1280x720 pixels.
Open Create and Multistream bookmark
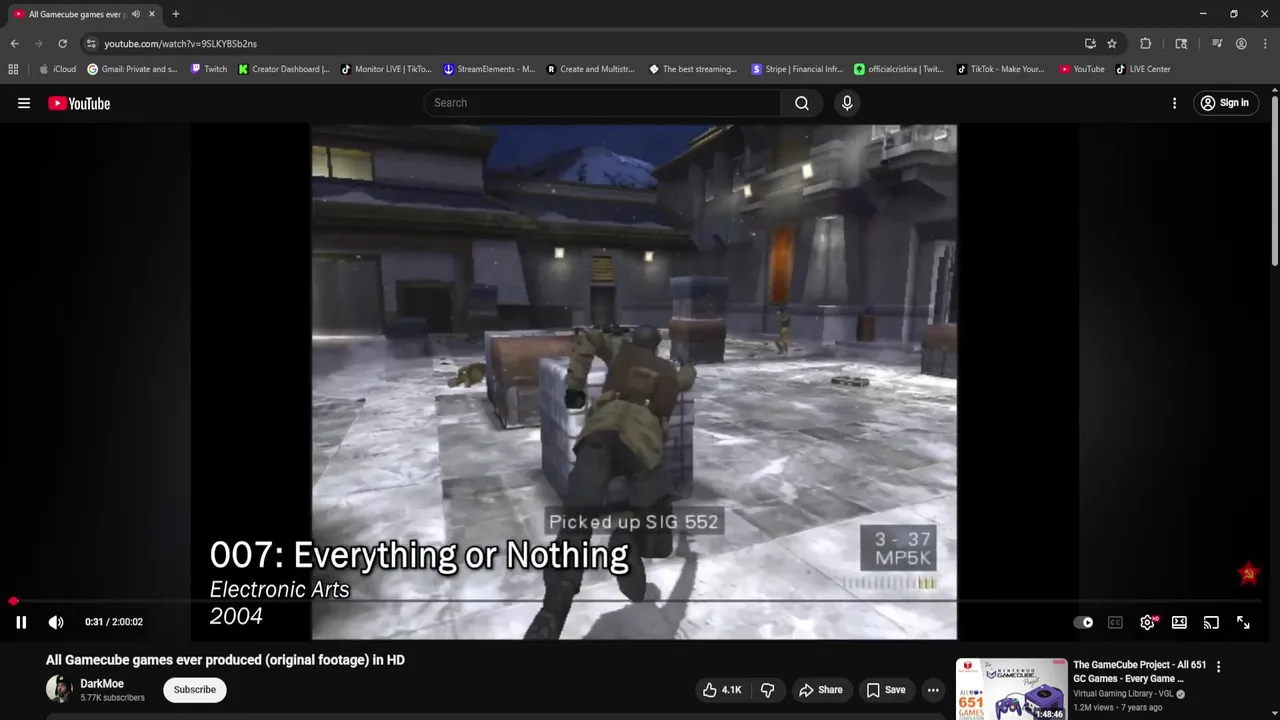[591, 69]
